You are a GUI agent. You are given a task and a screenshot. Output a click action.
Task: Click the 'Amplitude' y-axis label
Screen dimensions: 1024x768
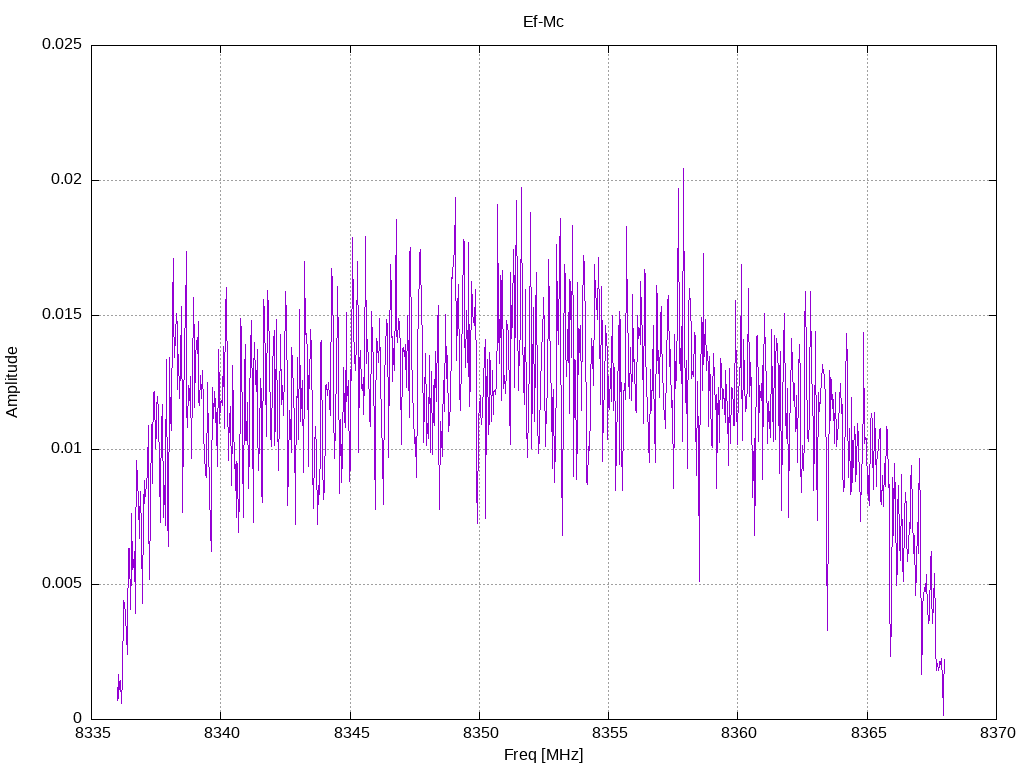[x=12, y=382]
